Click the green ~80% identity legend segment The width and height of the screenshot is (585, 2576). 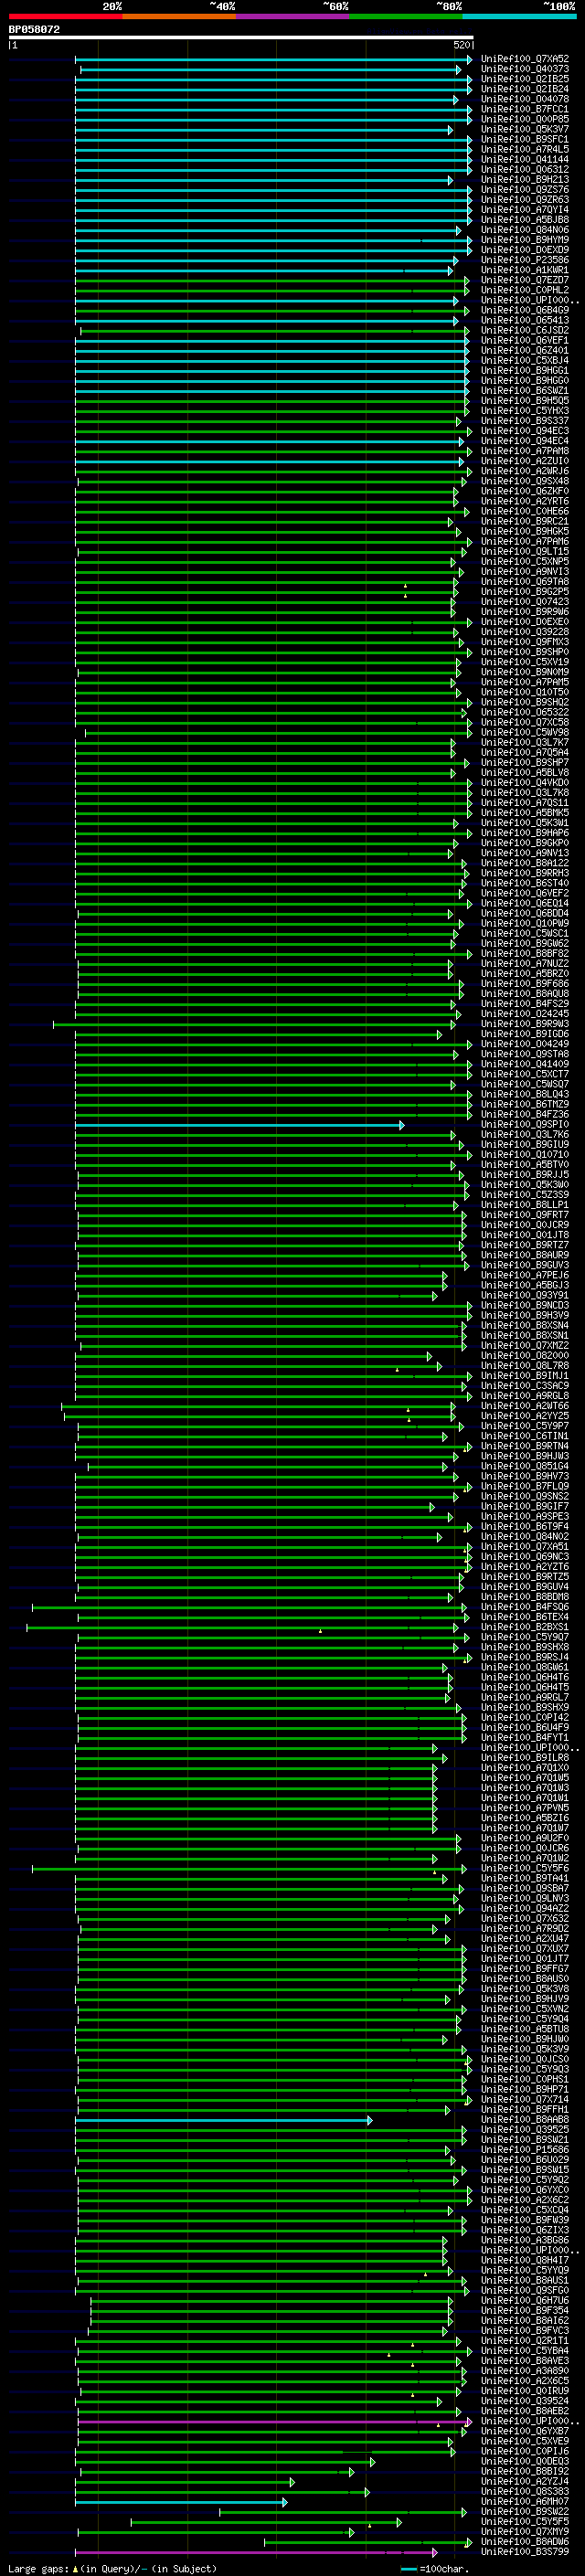click(406, 16)
